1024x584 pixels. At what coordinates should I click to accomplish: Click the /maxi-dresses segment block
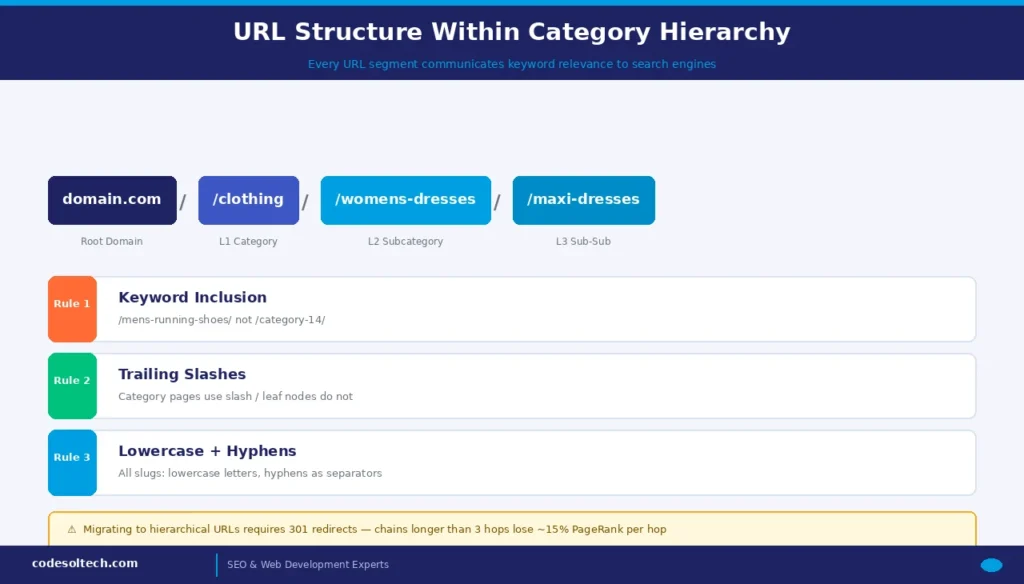pos(583,200)
